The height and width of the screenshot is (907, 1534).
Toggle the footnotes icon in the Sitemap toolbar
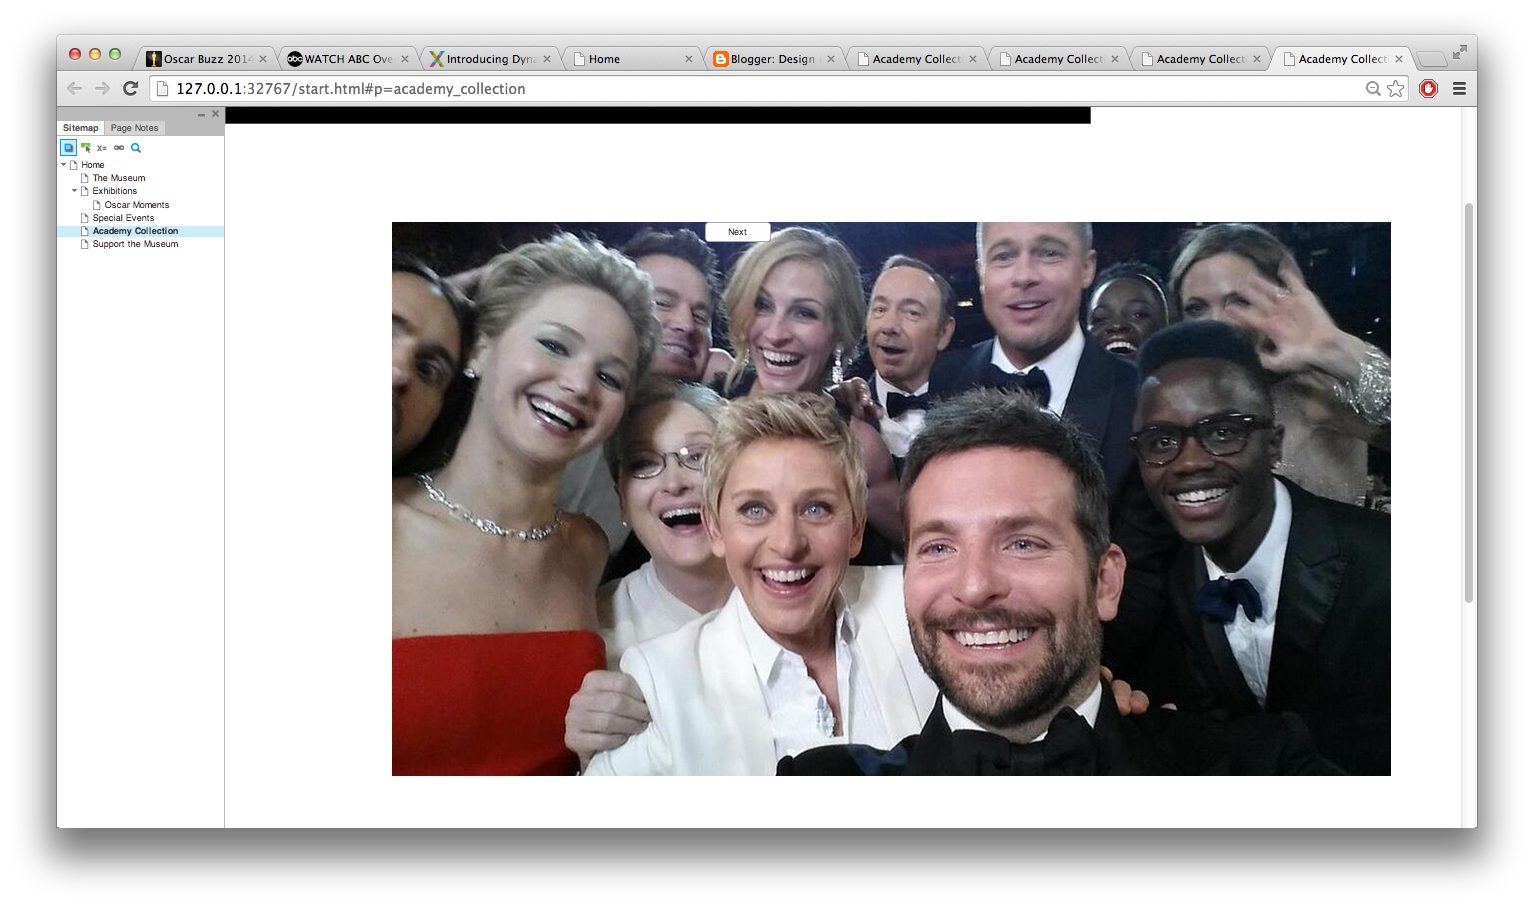pos(68,148)
